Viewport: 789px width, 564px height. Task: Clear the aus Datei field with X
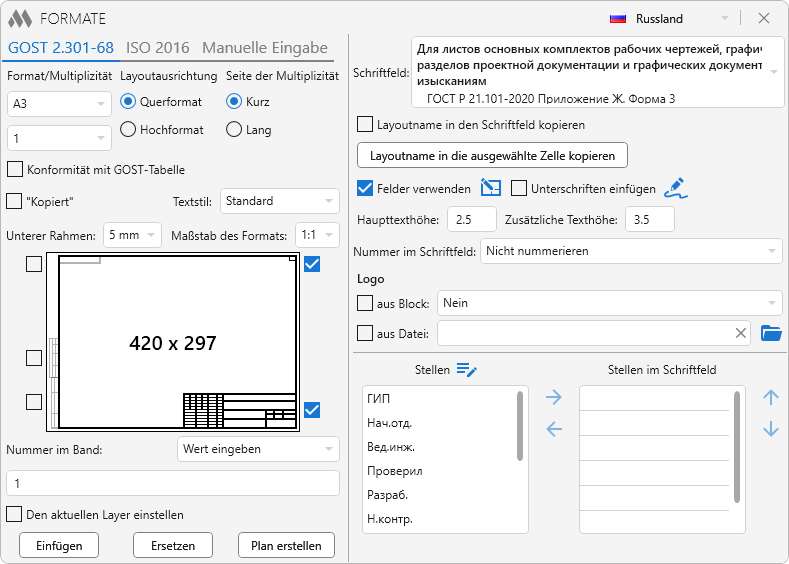coord(741,333)
